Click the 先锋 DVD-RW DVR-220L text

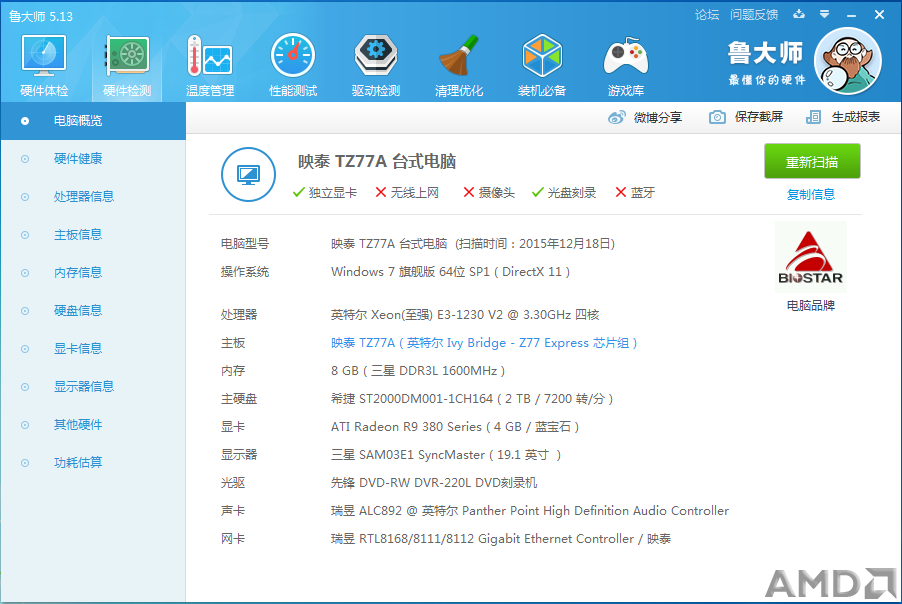[434, 483]
